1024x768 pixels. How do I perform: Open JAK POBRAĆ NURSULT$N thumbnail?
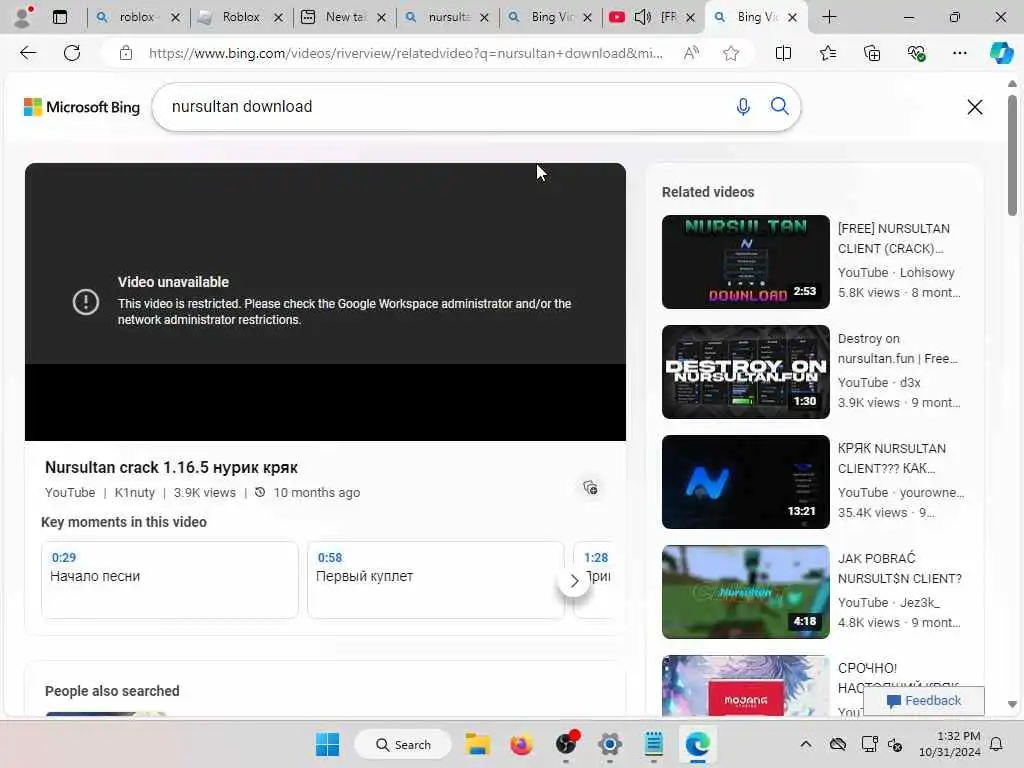(x=745, y=592)
